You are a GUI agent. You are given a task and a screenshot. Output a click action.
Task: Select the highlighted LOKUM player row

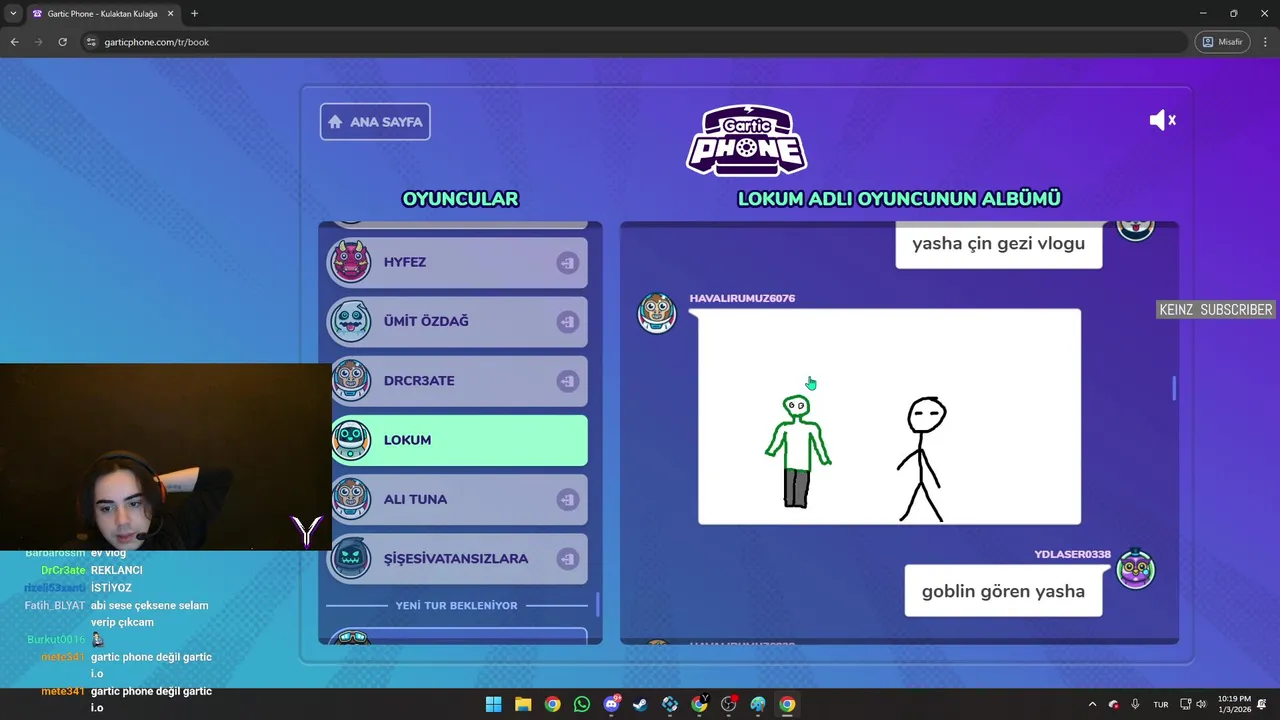pyautogui.click(x=459, y=440)
